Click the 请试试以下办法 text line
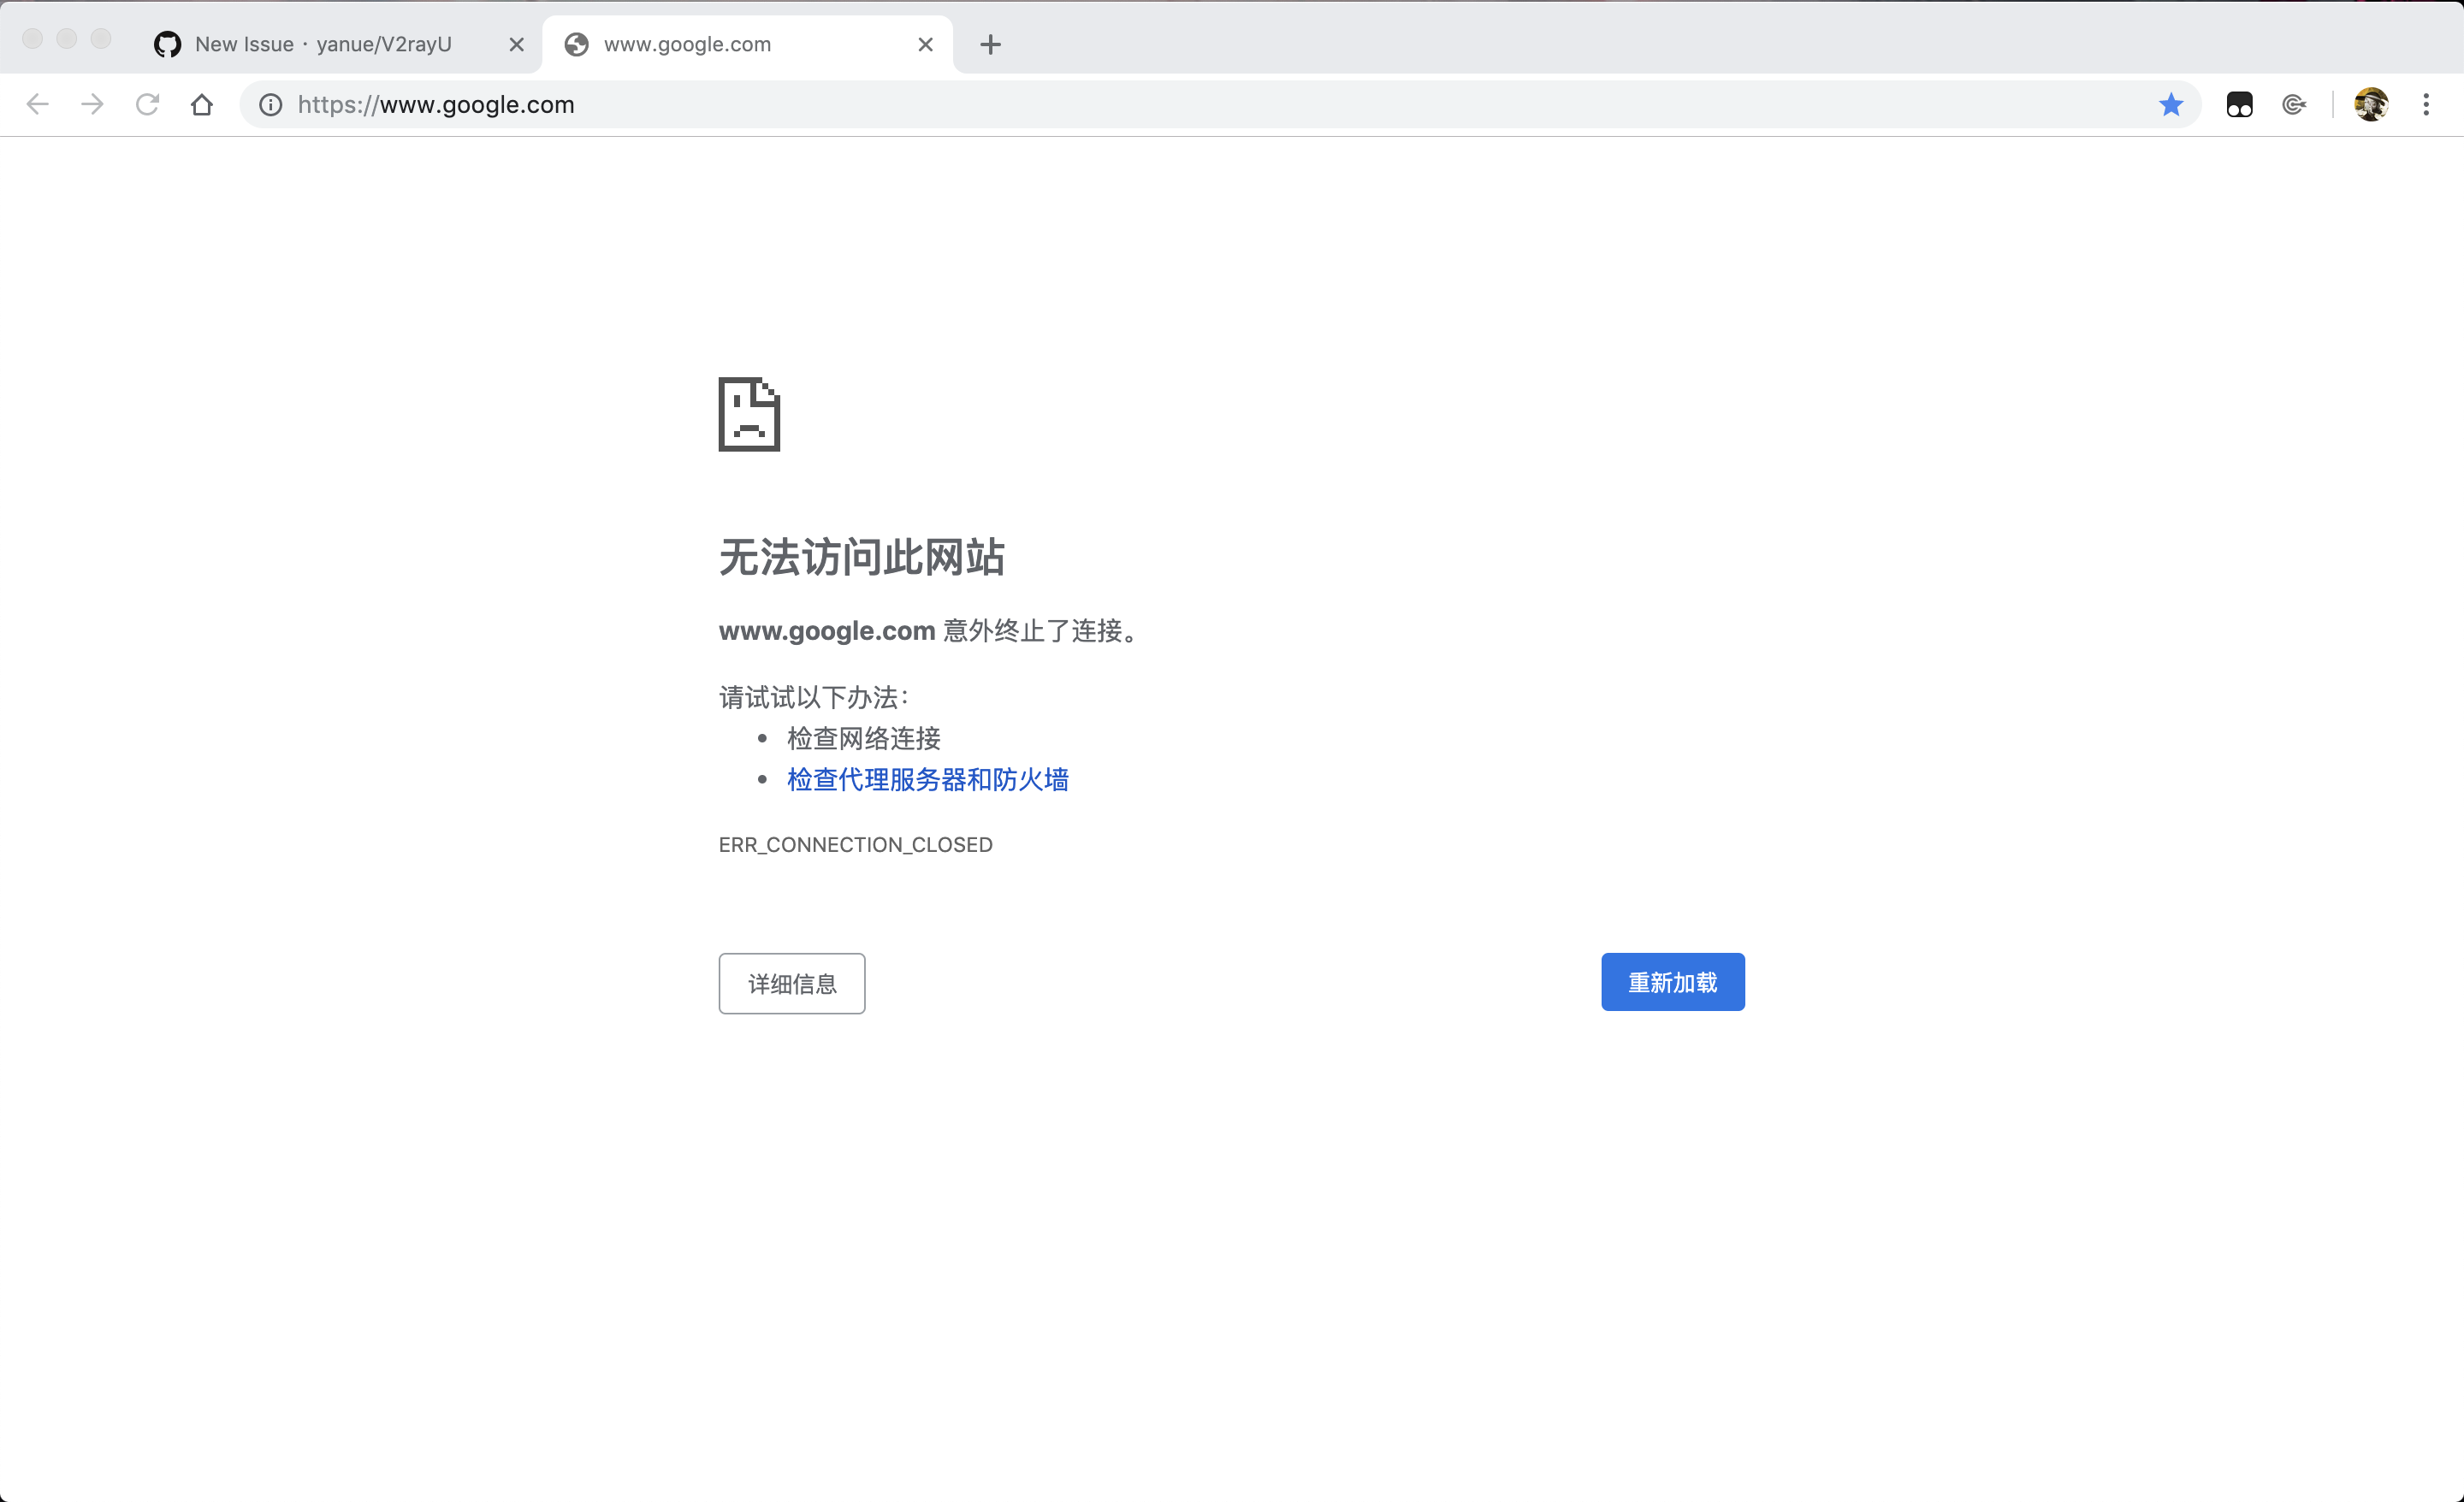The image size is (2464, 1502). tap(814, 697)
